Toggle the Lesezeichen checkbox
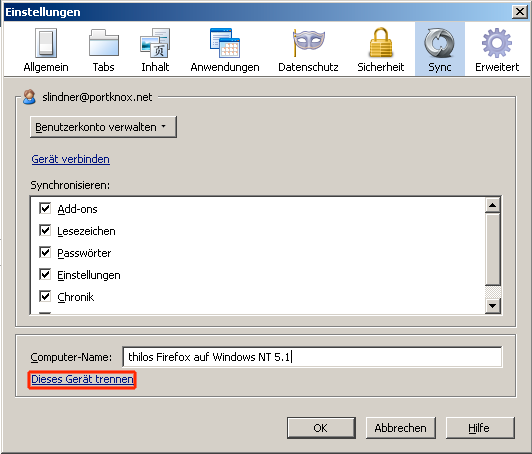 point(45,230)
